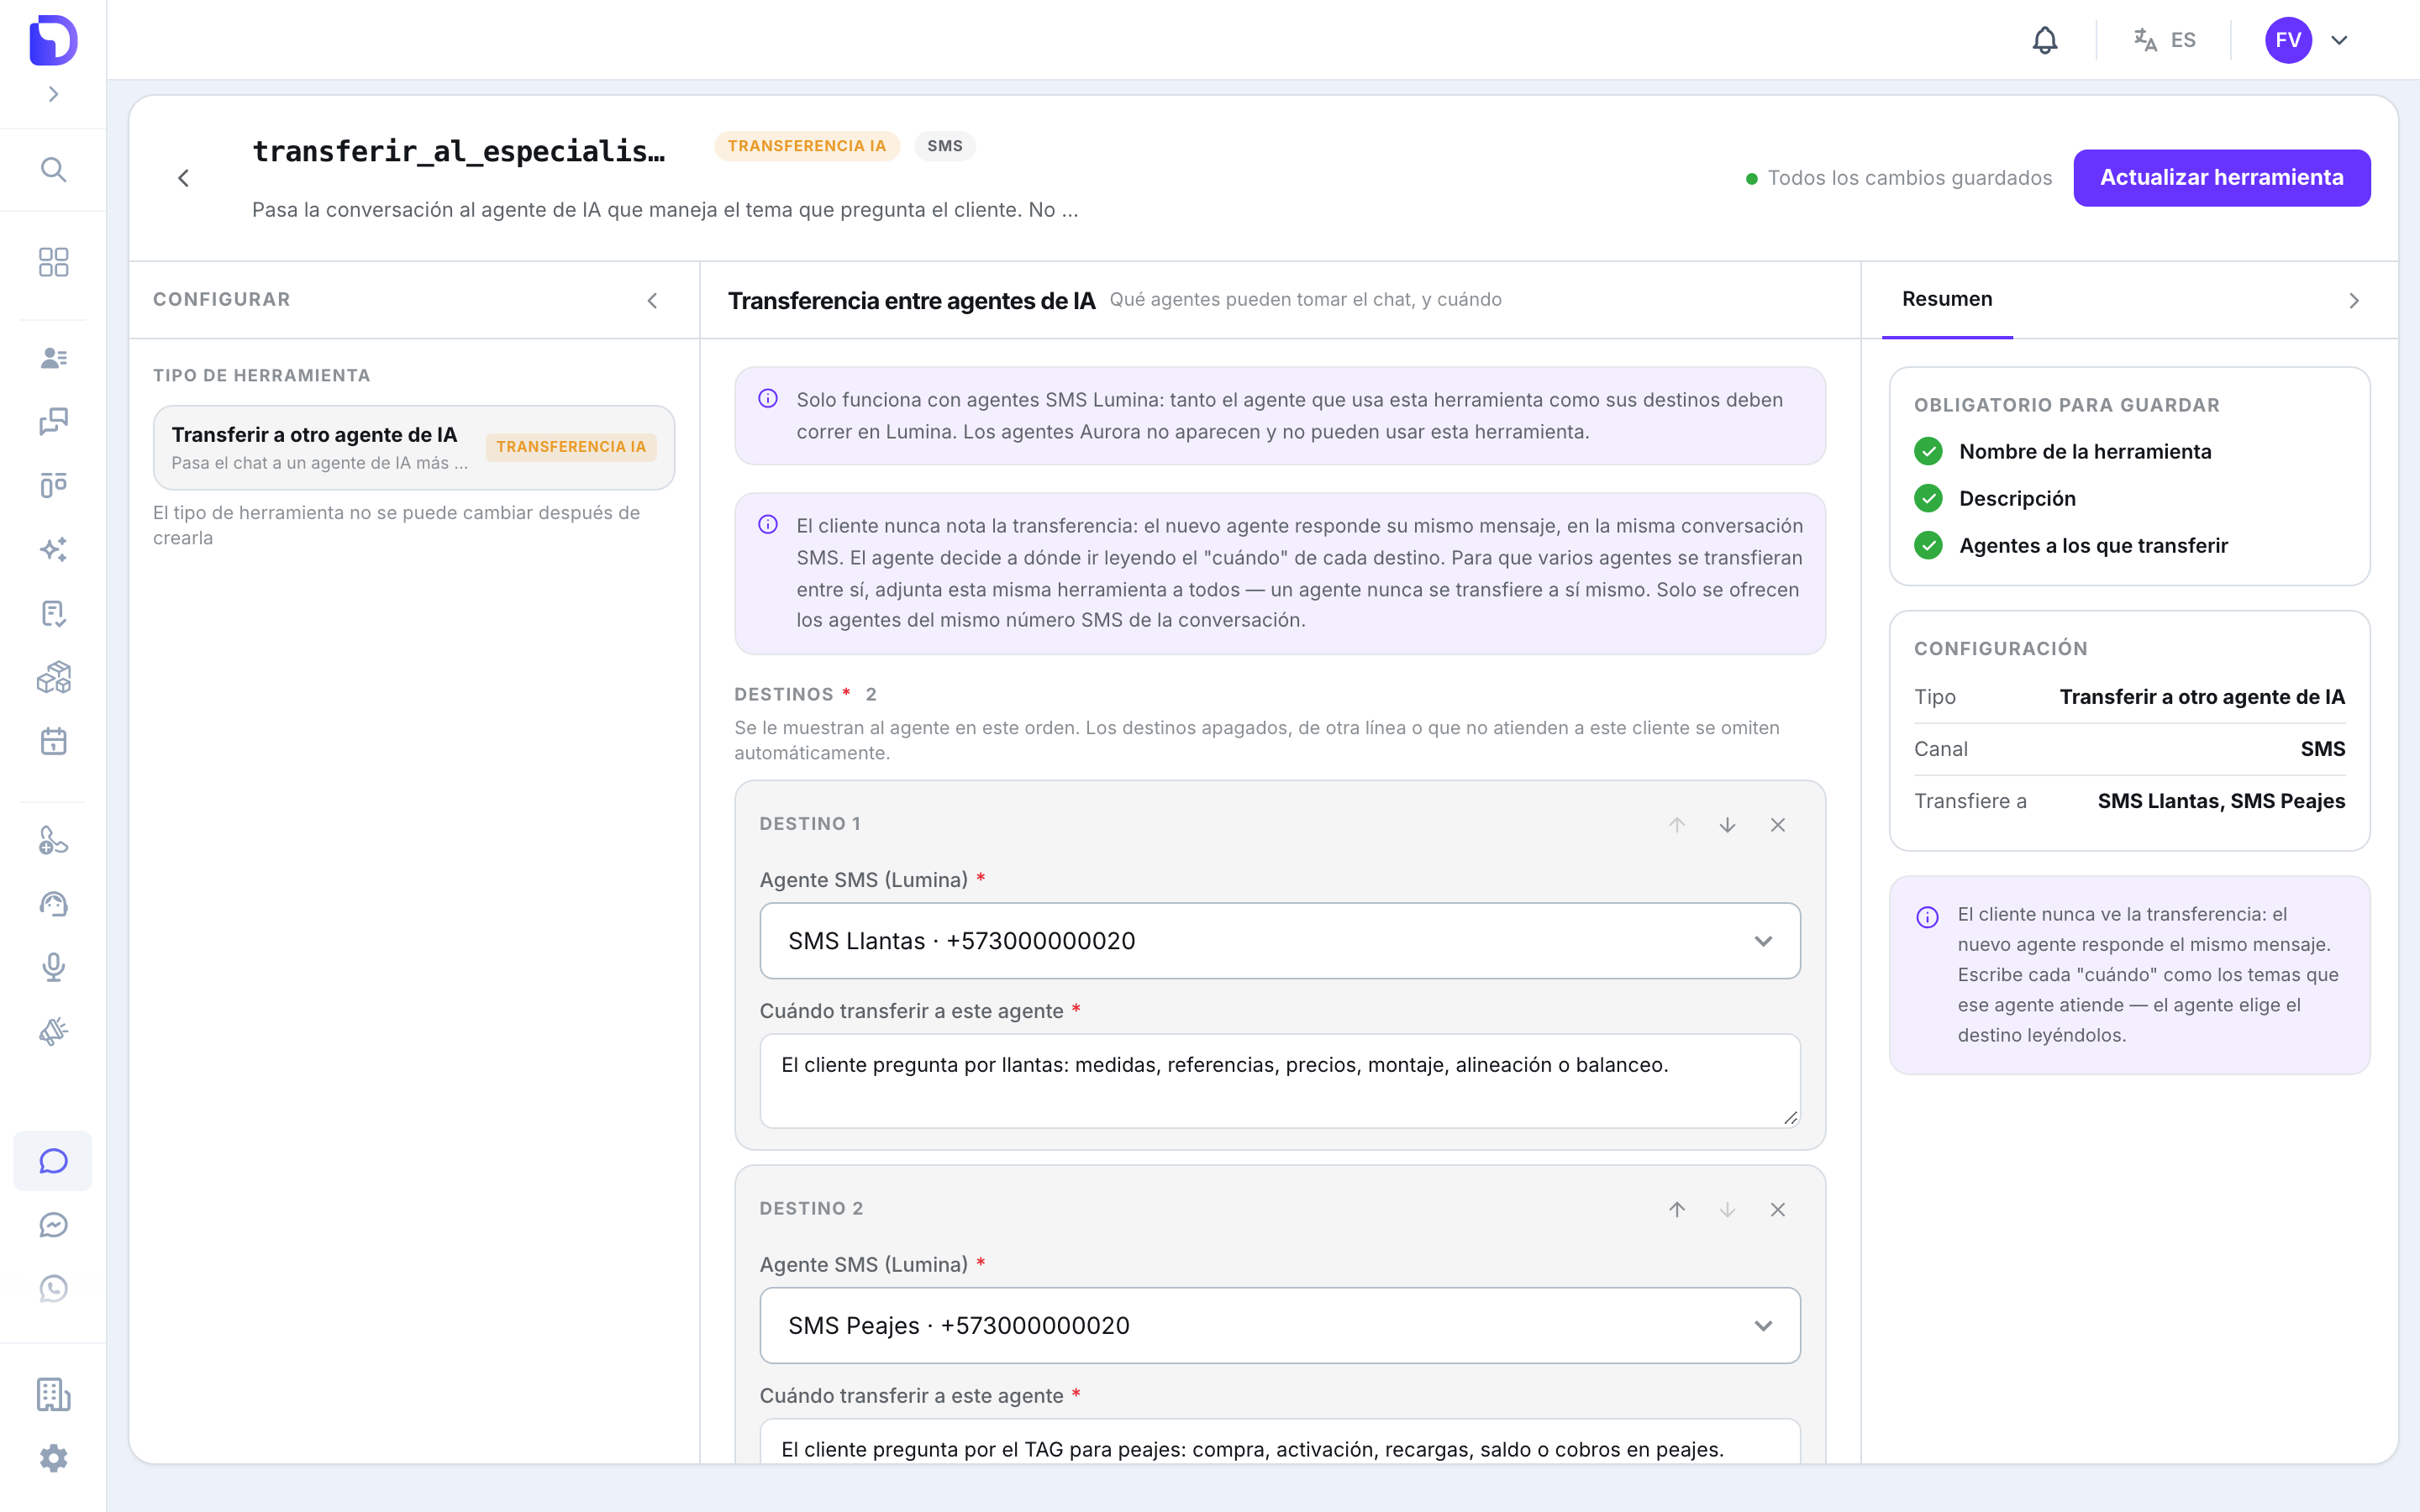The width and height of the screenshot is (2420, 1512).
Task: Click the TRANSFERENCIA IA badge in the header
Action: point(806,146)
